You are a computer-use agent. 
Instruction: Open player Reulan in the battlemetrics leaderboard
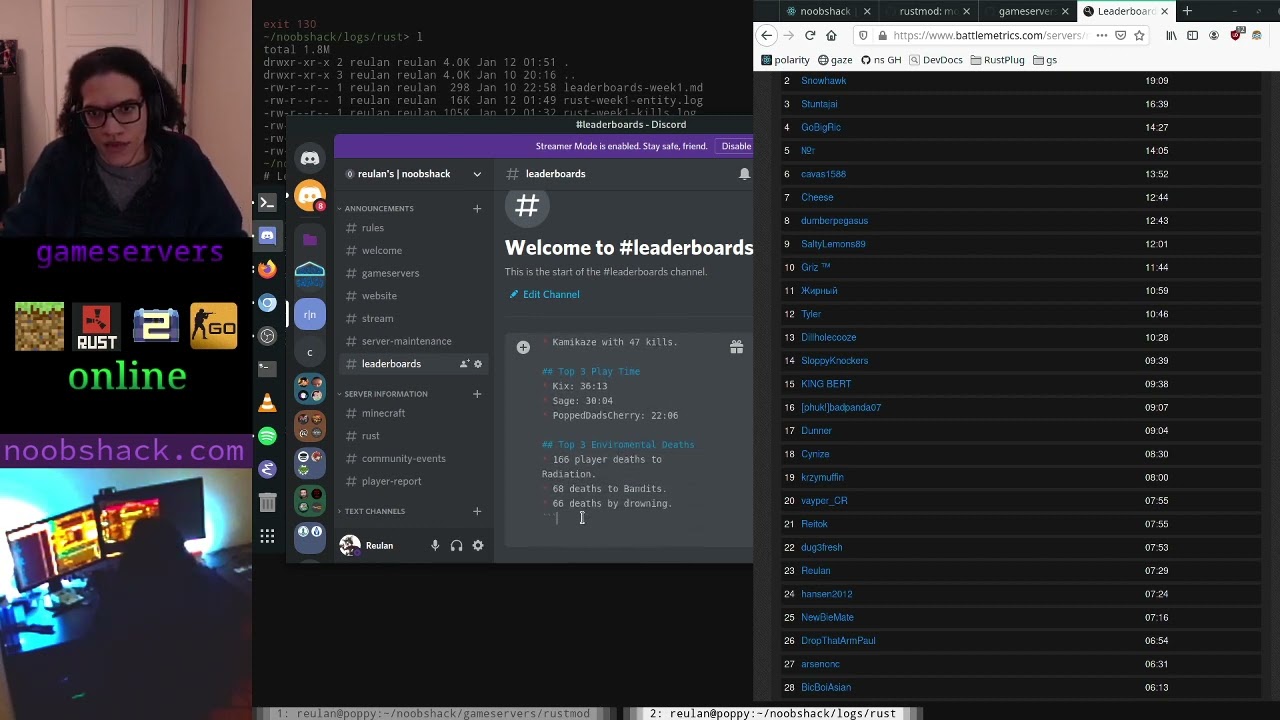tap(816, 571)
